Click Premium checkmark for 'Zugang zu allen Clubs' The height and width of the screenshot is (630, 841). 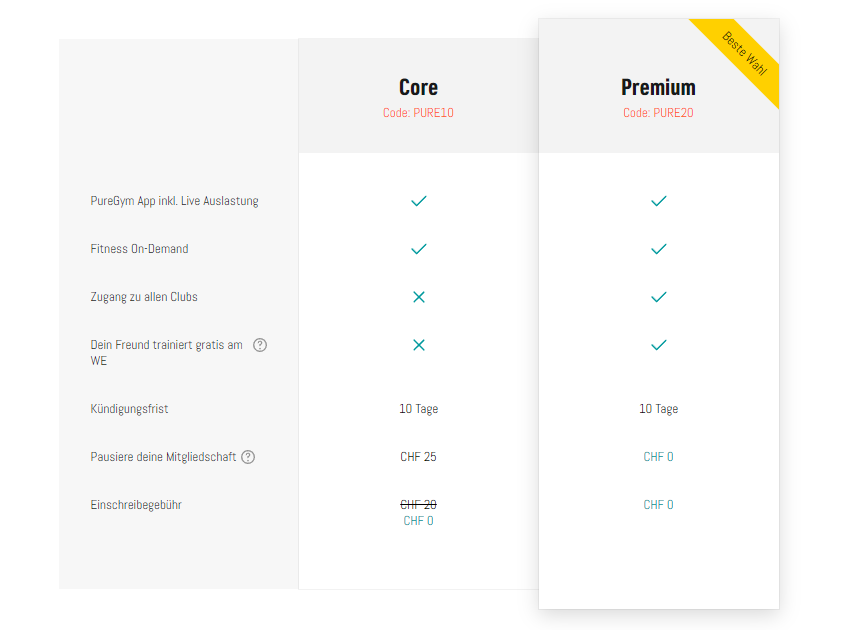pyautogui.click(x=658, y=297)
